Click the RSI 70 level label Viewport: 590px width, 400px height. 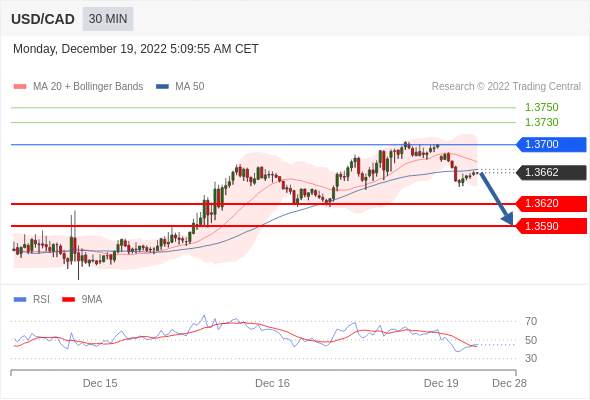pos(531,321)
